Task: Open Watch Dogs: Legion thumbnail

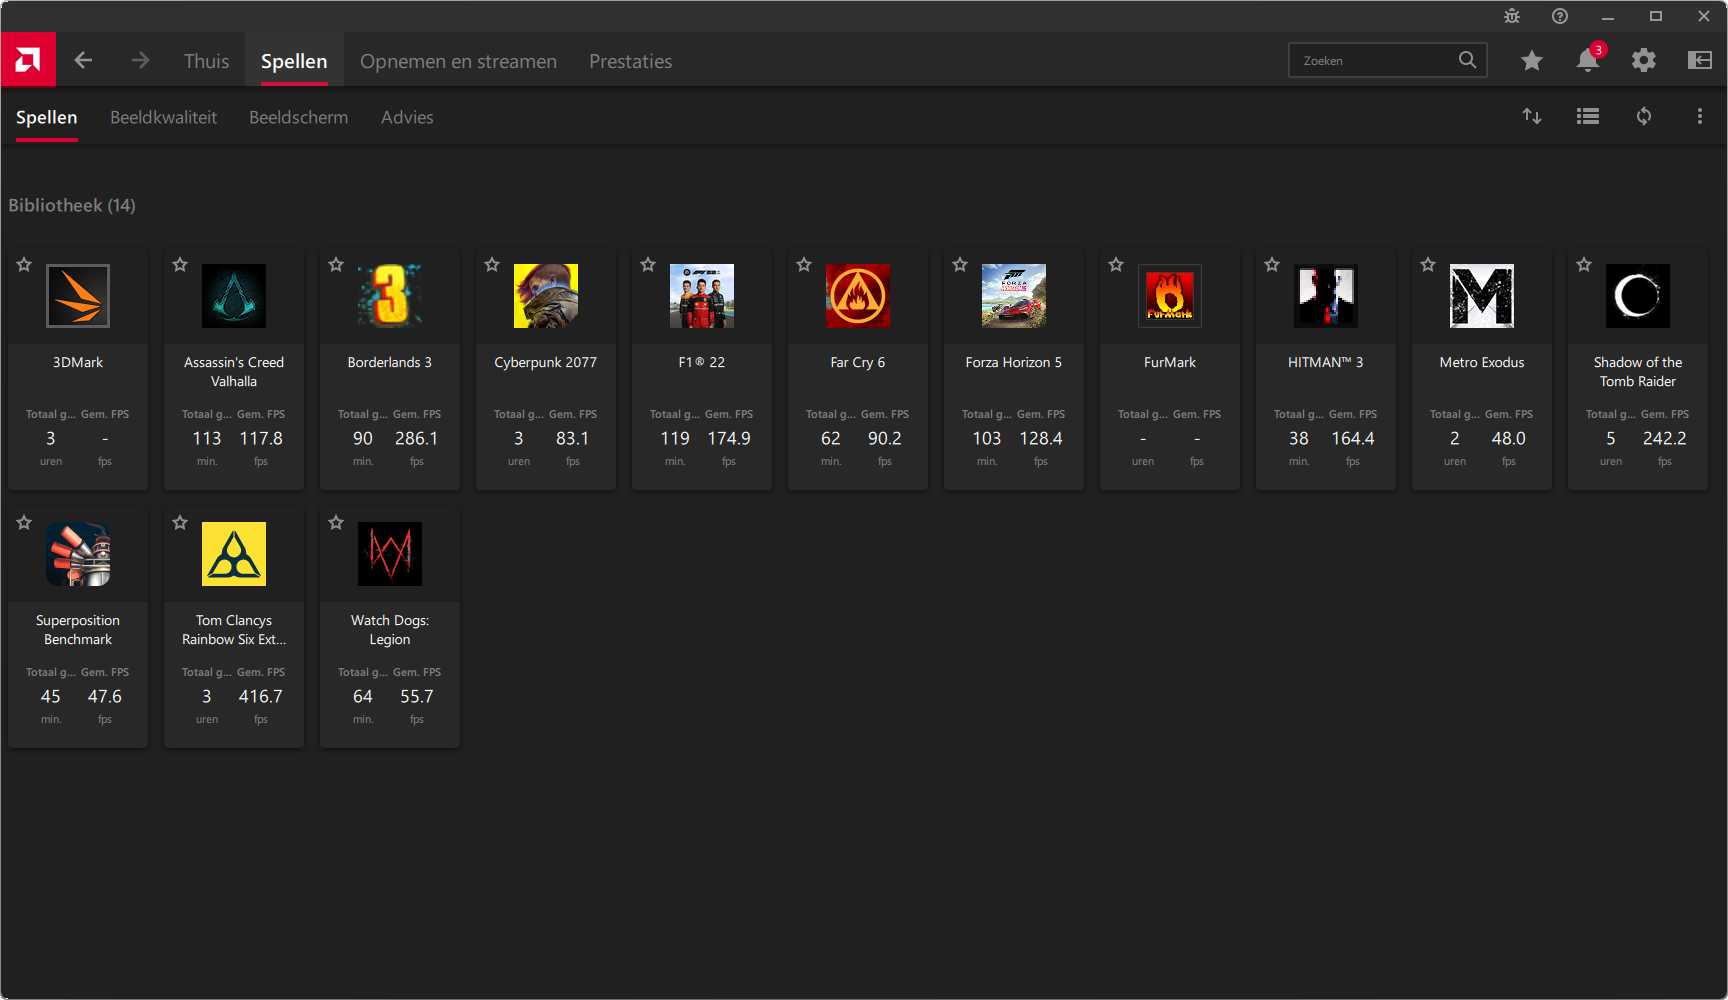Action: [390, 554]
